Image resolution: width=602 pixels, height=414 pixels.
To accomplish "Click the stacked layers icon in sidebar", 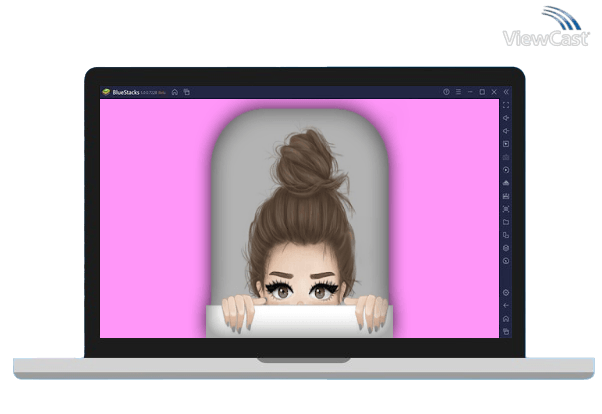I will coord(506,248).
